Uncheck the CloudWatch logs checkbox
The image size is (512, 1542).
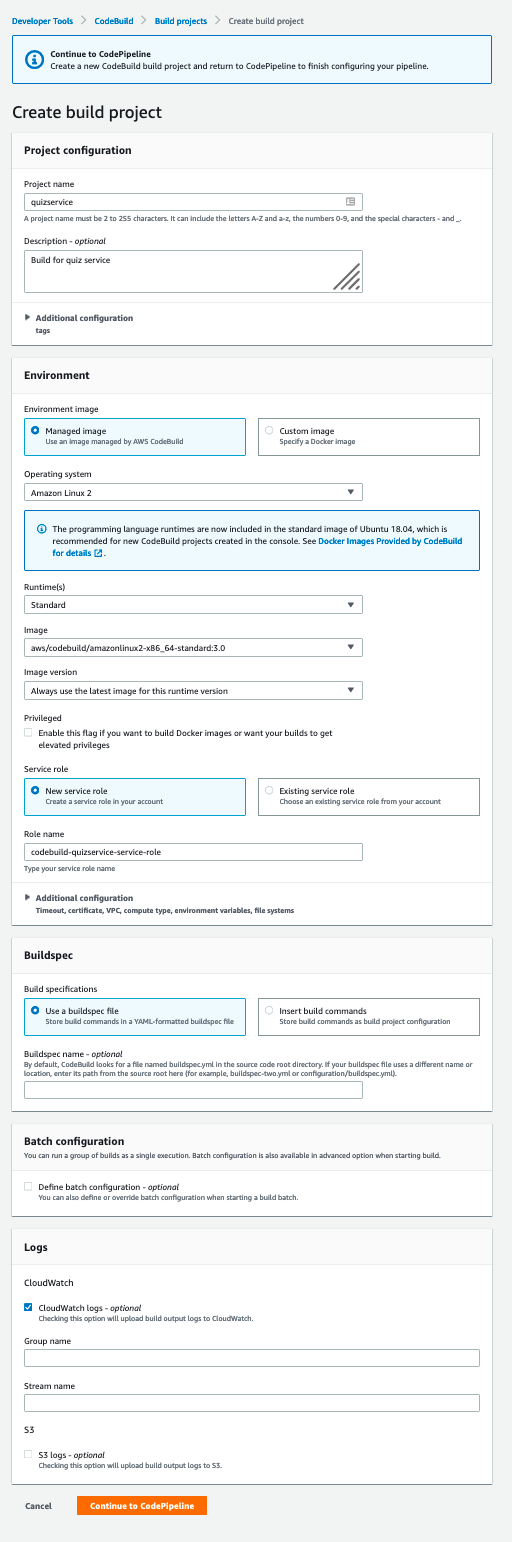point(28,1307)
